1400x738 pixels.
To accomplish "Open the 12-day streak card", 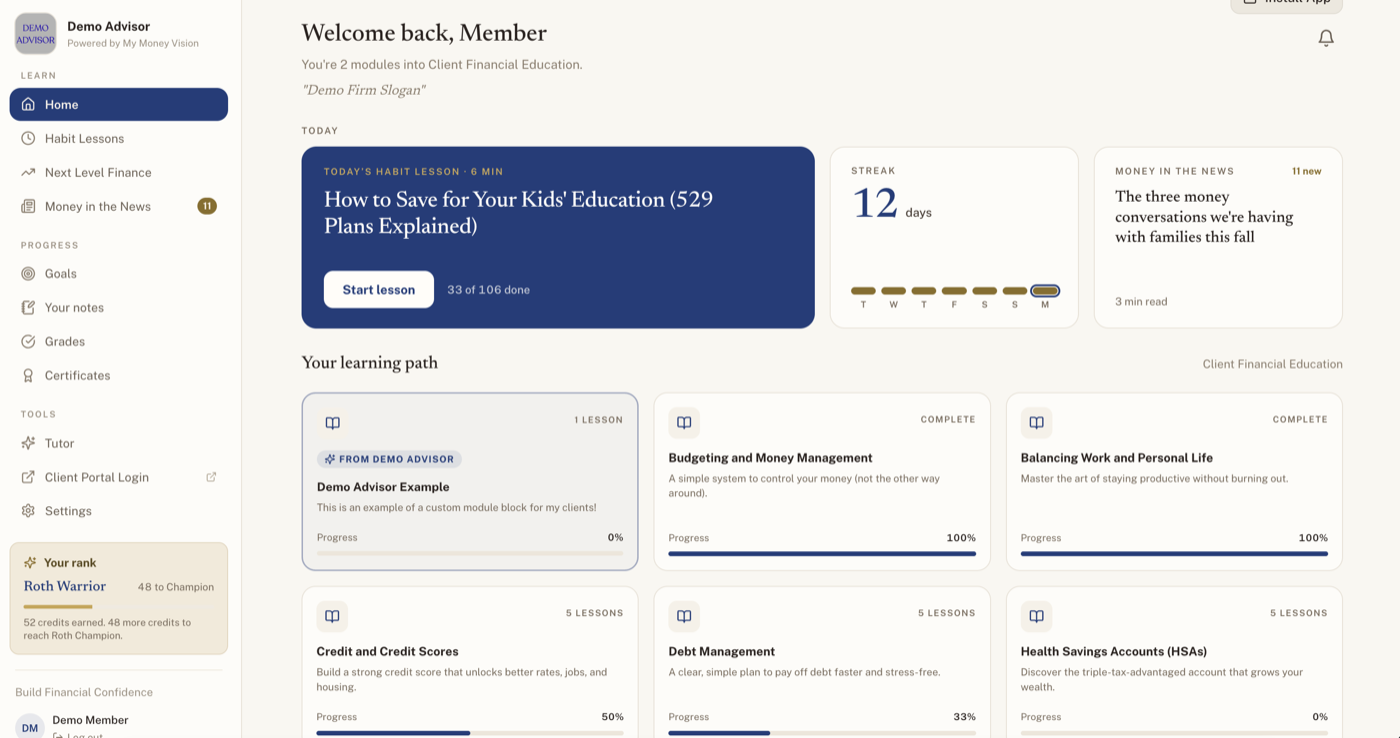I will tap(954, 237).
